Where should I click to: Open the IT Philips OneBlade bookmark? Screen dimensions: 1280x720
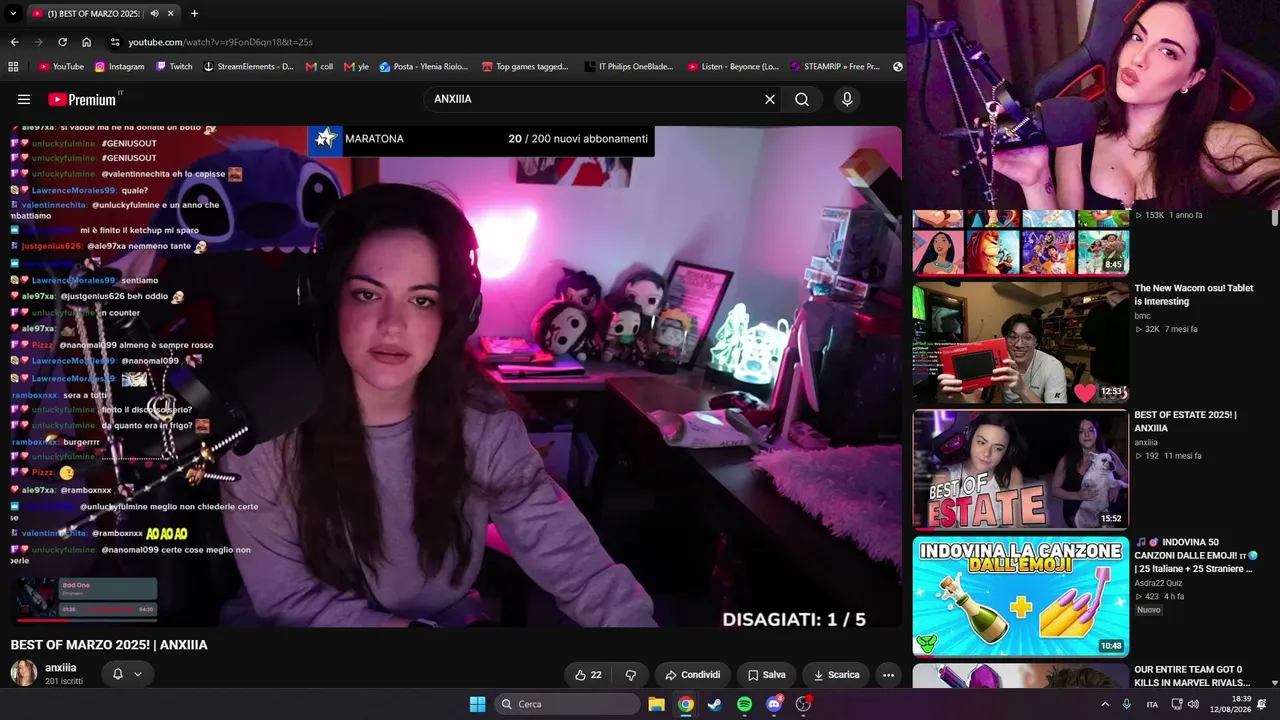tap(629, 67)
